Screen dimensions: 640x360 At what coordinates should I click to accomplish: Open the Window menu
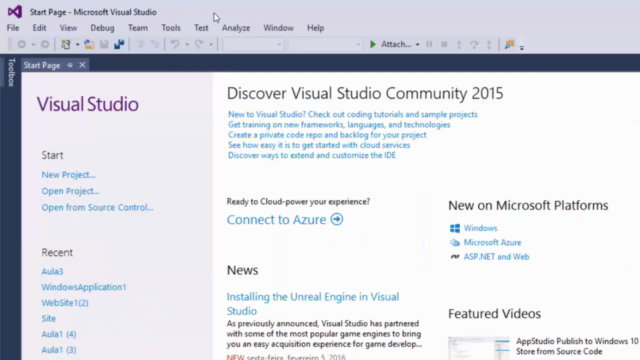(278, 28)
